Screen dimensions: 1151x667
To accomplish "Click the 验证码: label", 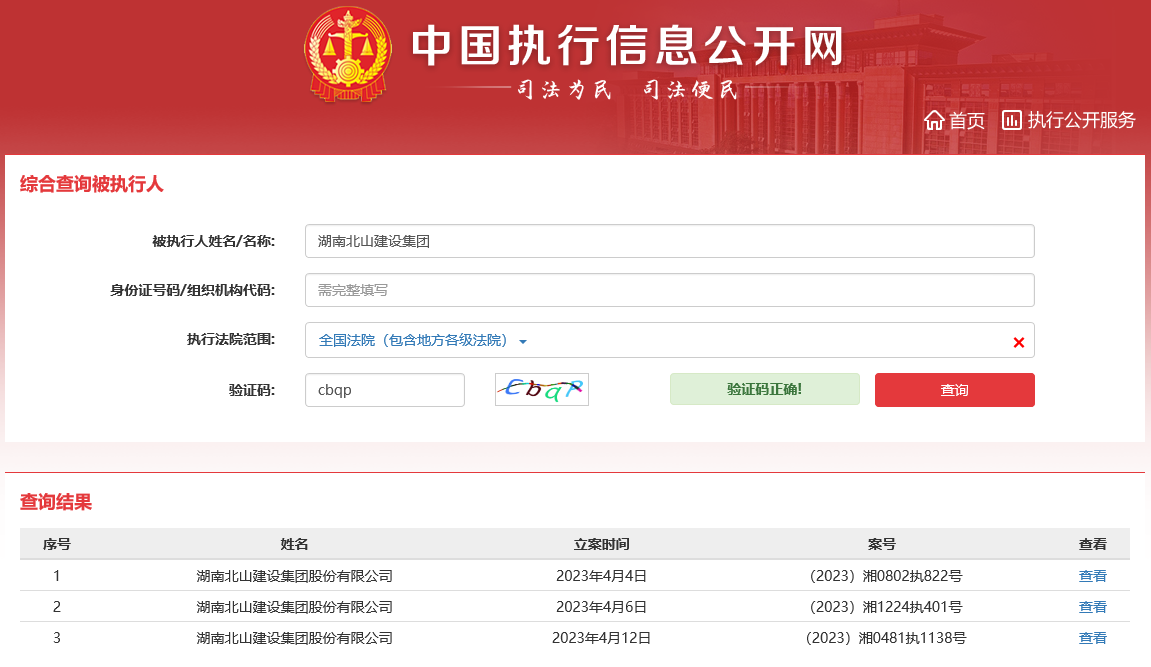I will 252,390.
